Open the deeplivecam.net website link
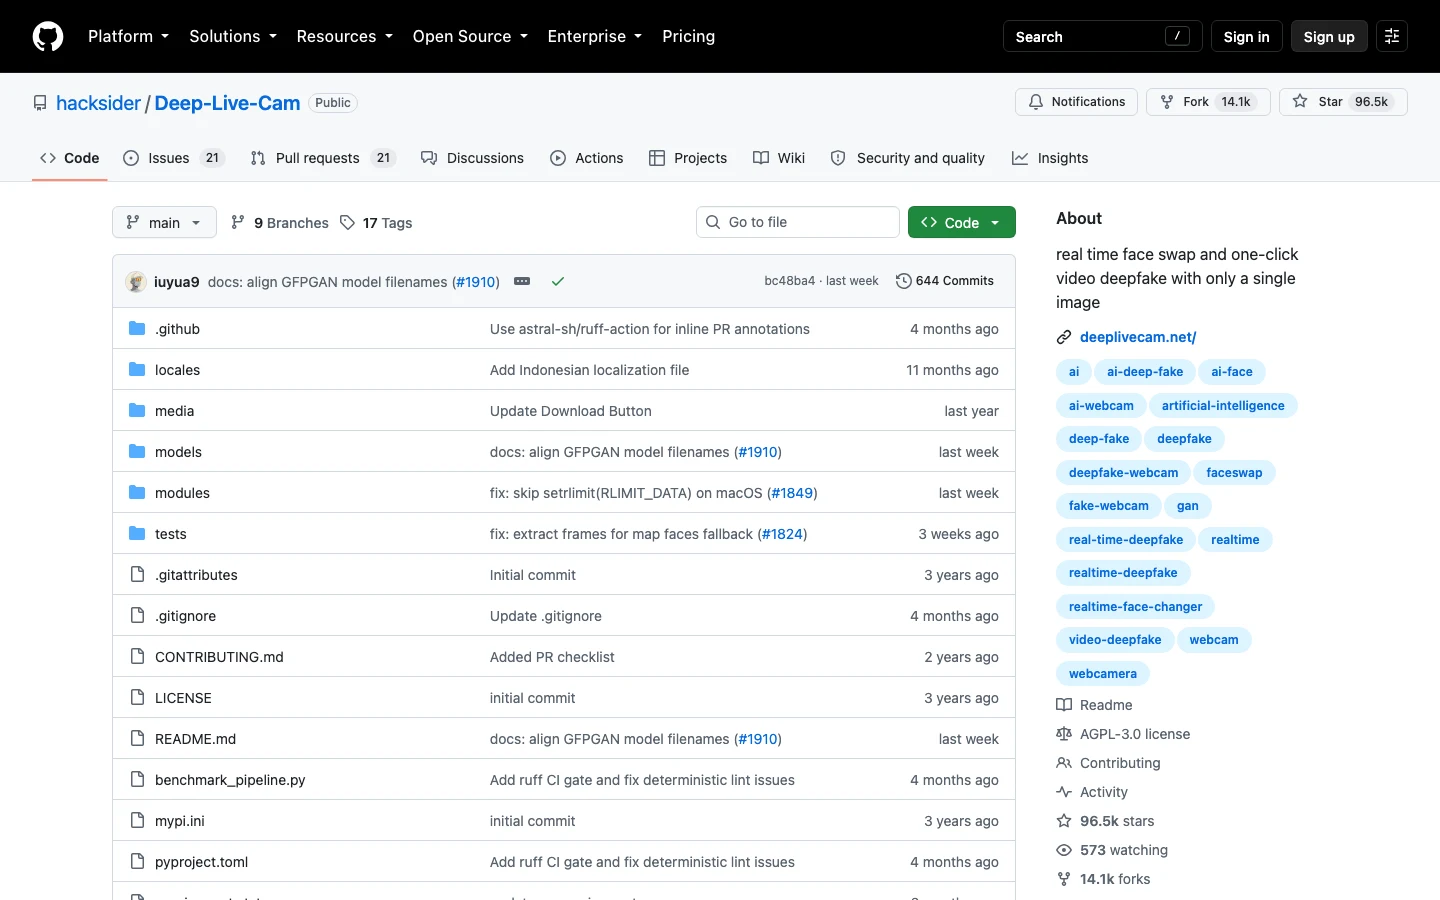The height and width of the screenshot is (900, 1440). tap(1138, 337)
